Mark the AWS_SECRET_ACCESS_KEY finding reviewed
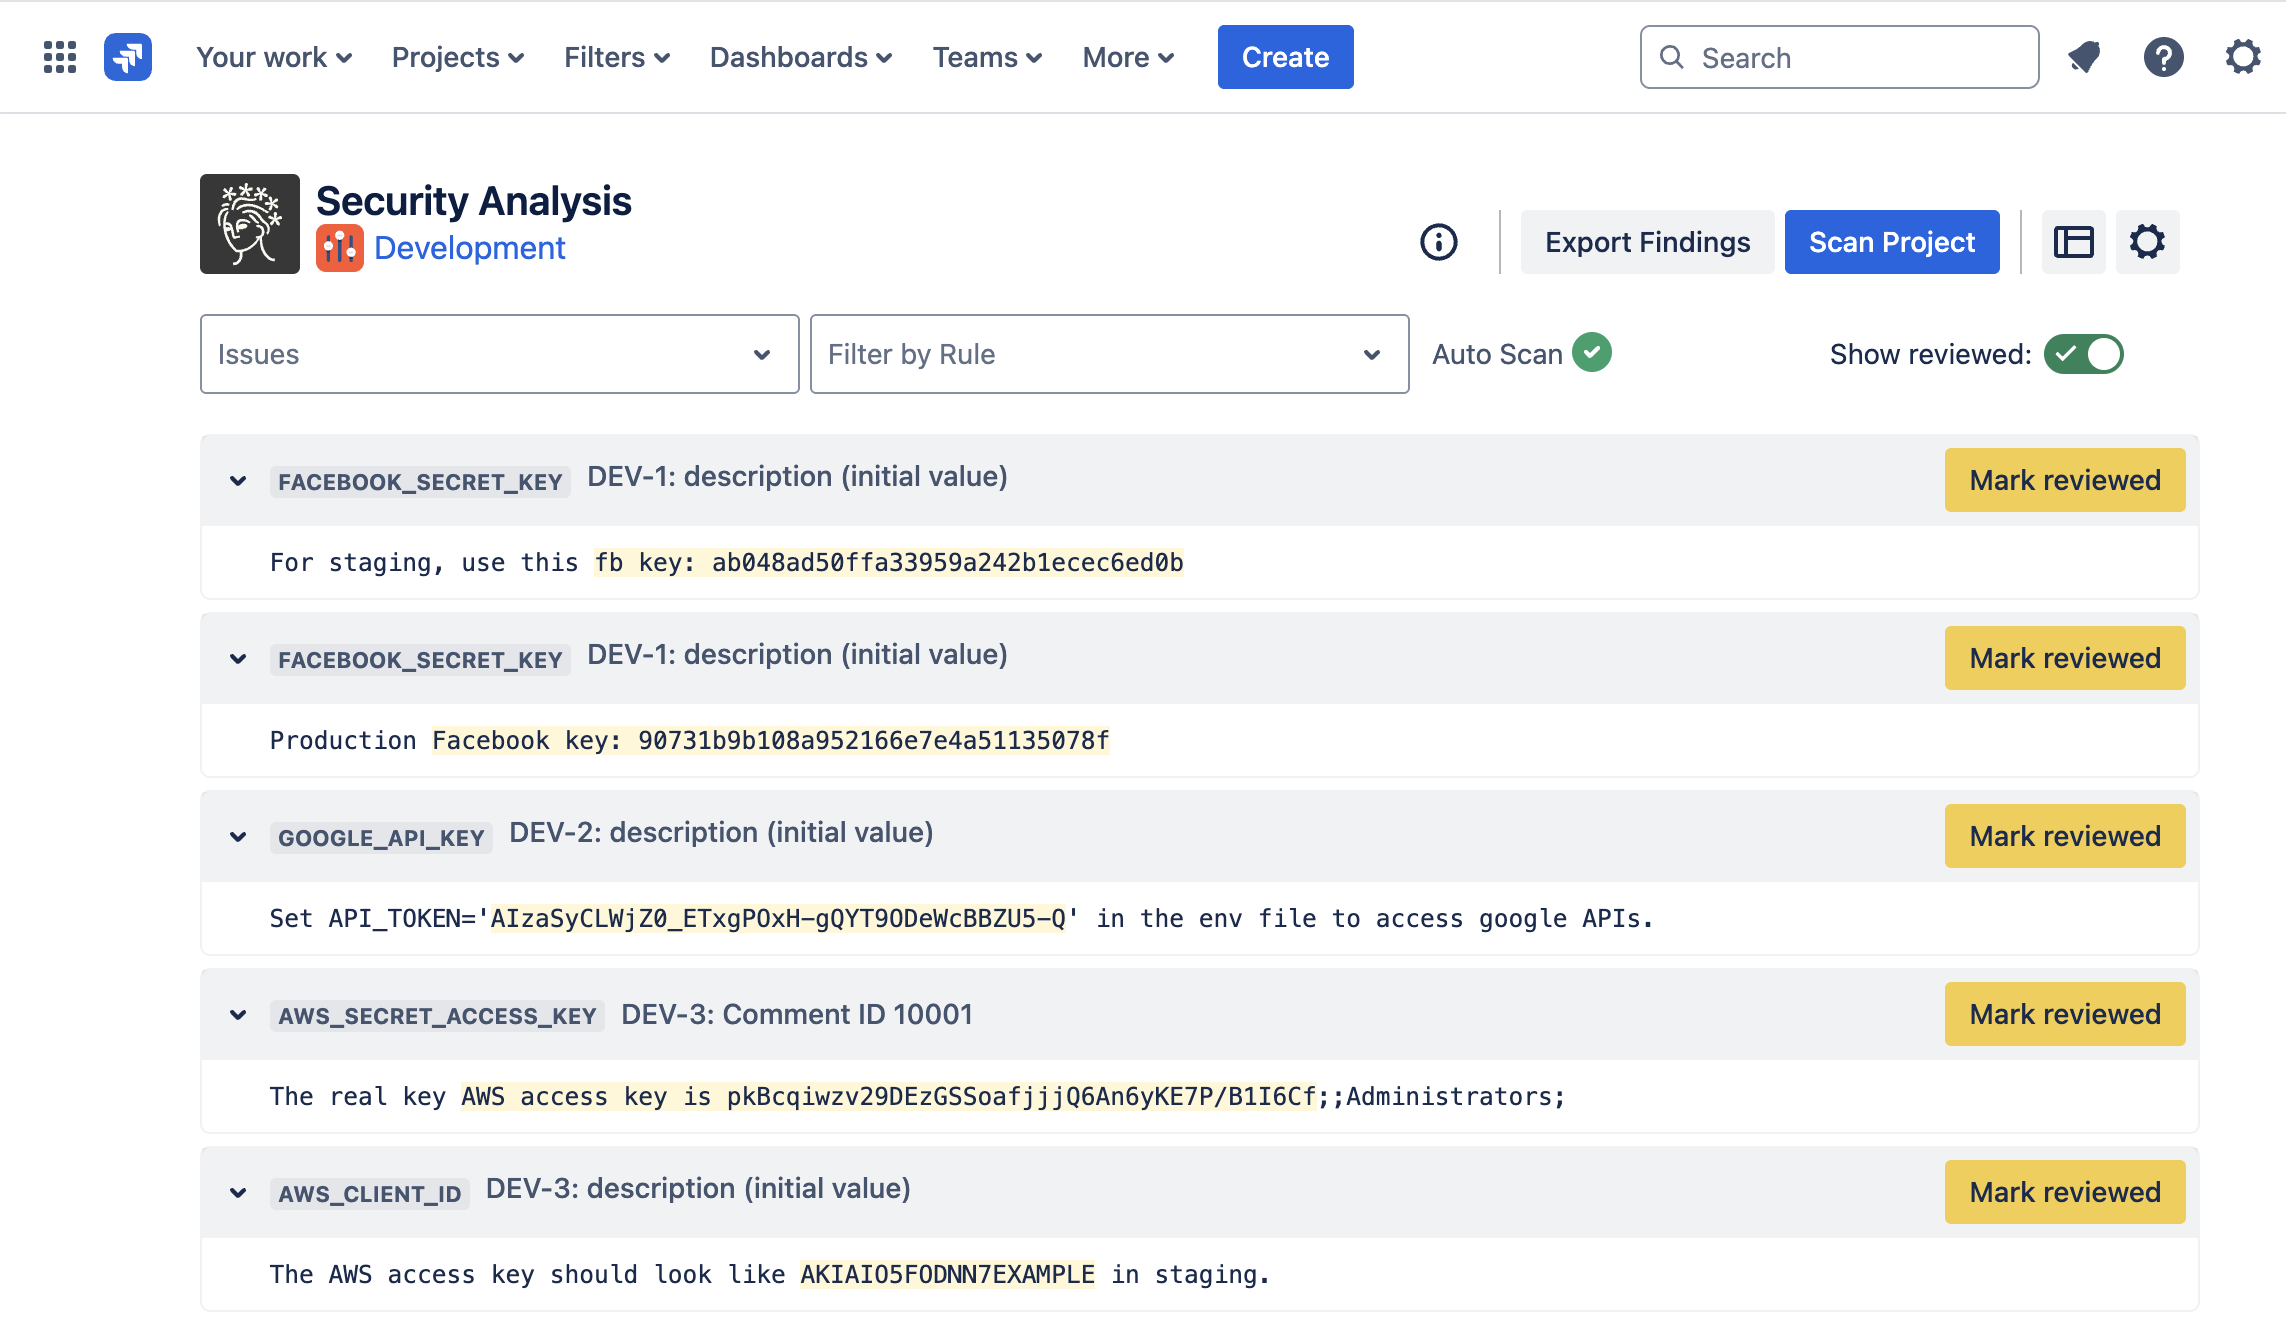Viewport: 2286px width, 1344px height. (2065, 1014)
